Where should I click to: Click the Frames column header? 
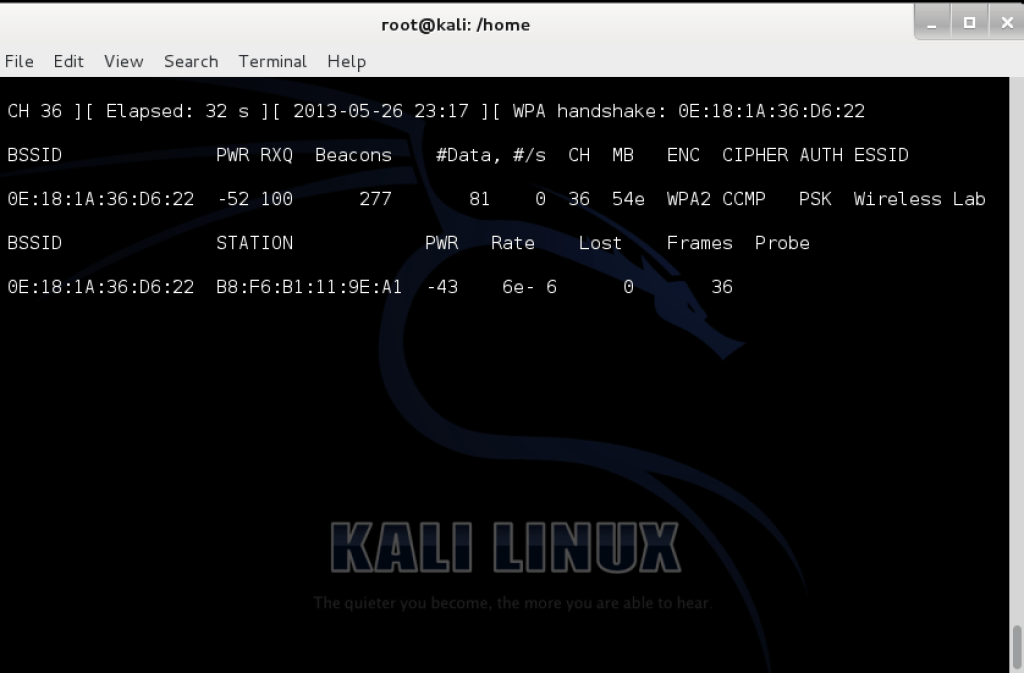click(699, 243)
